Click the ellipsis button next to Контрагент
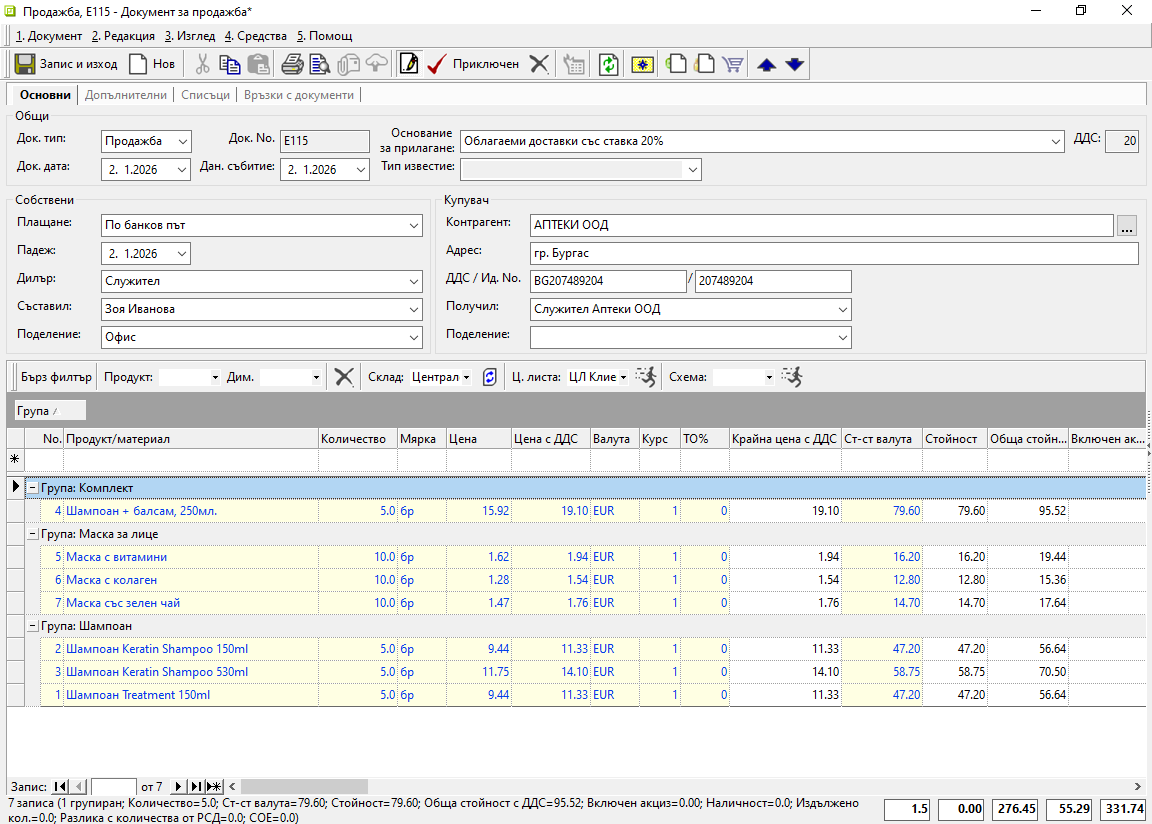Screen dimensions: 1152x824 1127,226
